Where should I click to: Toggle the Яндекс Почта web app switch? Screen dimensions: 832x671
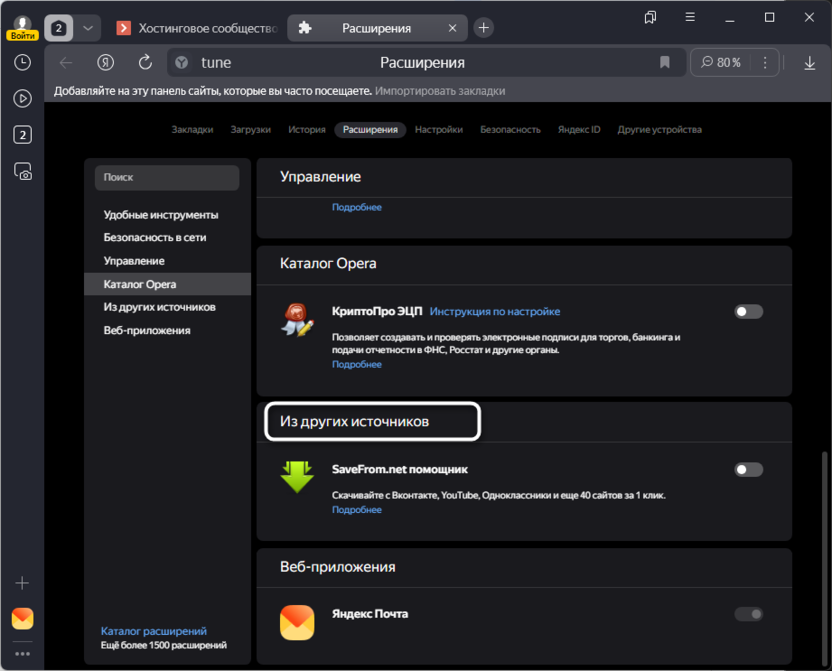coord(748,614)
